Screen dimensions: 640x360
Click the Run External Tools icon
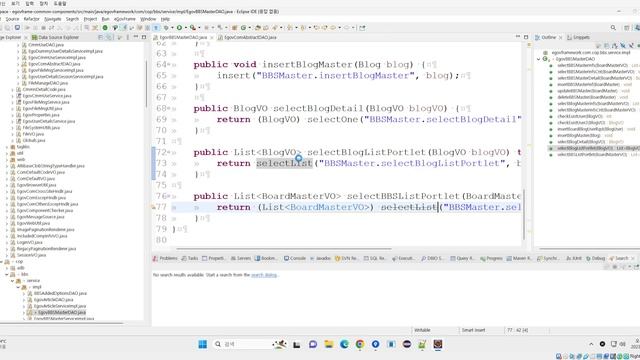(x=192, y=28)
